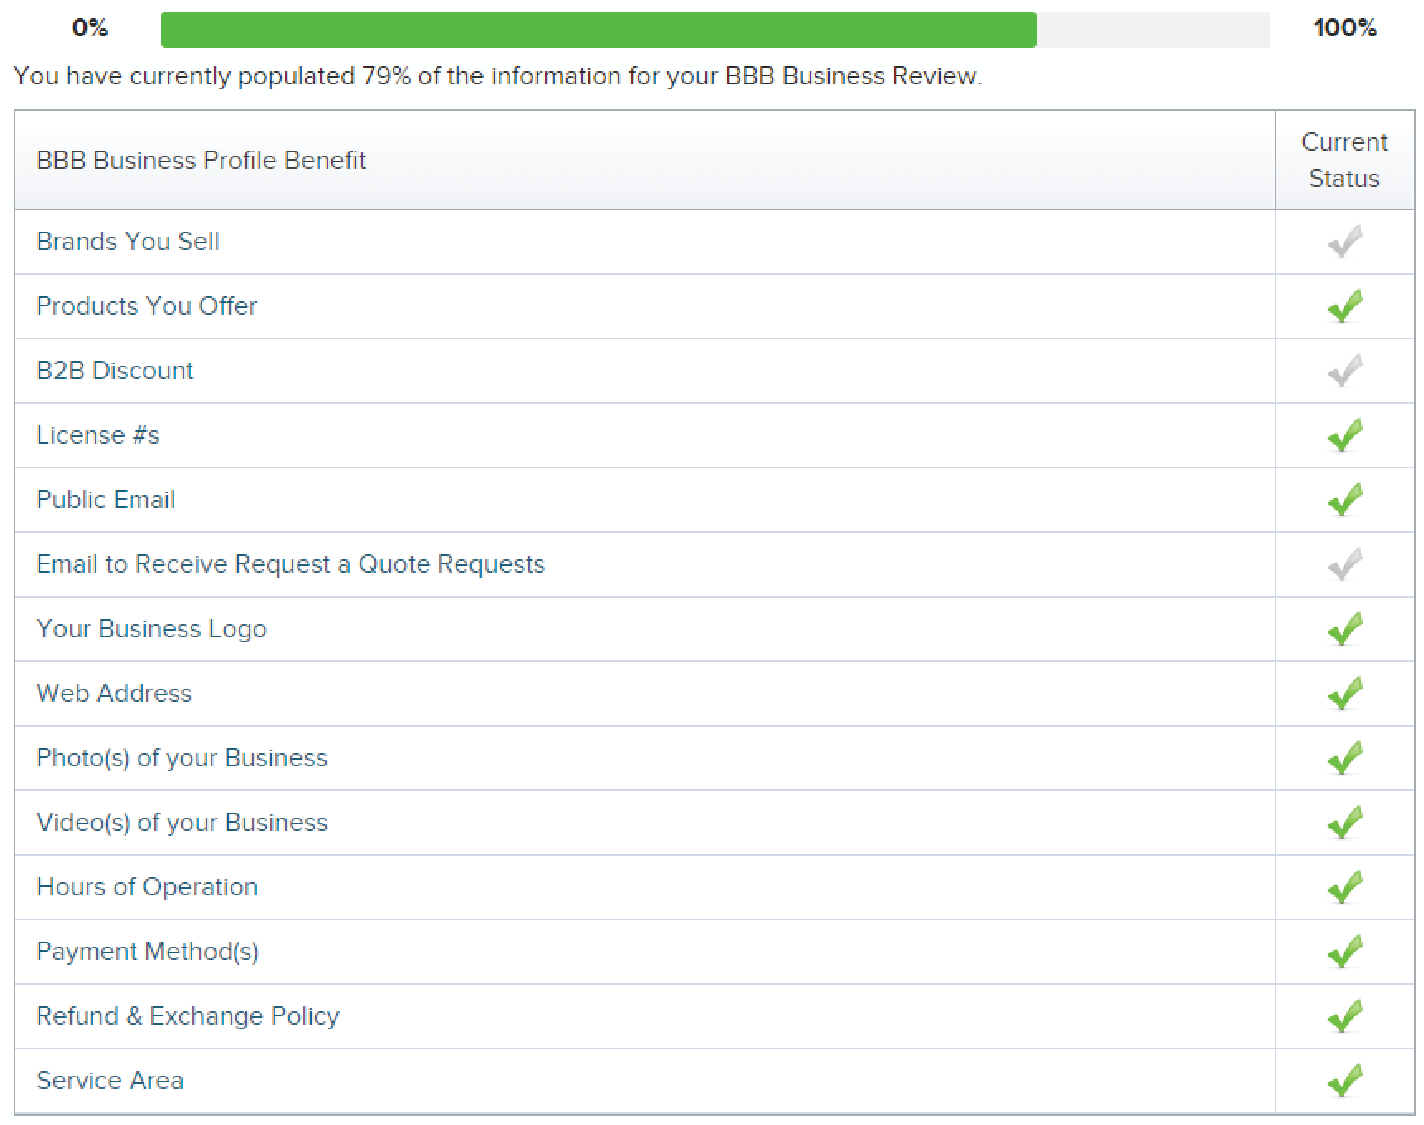
Task: Click the green checkmark for Hours of Operation
Action: coord(1345,887)
